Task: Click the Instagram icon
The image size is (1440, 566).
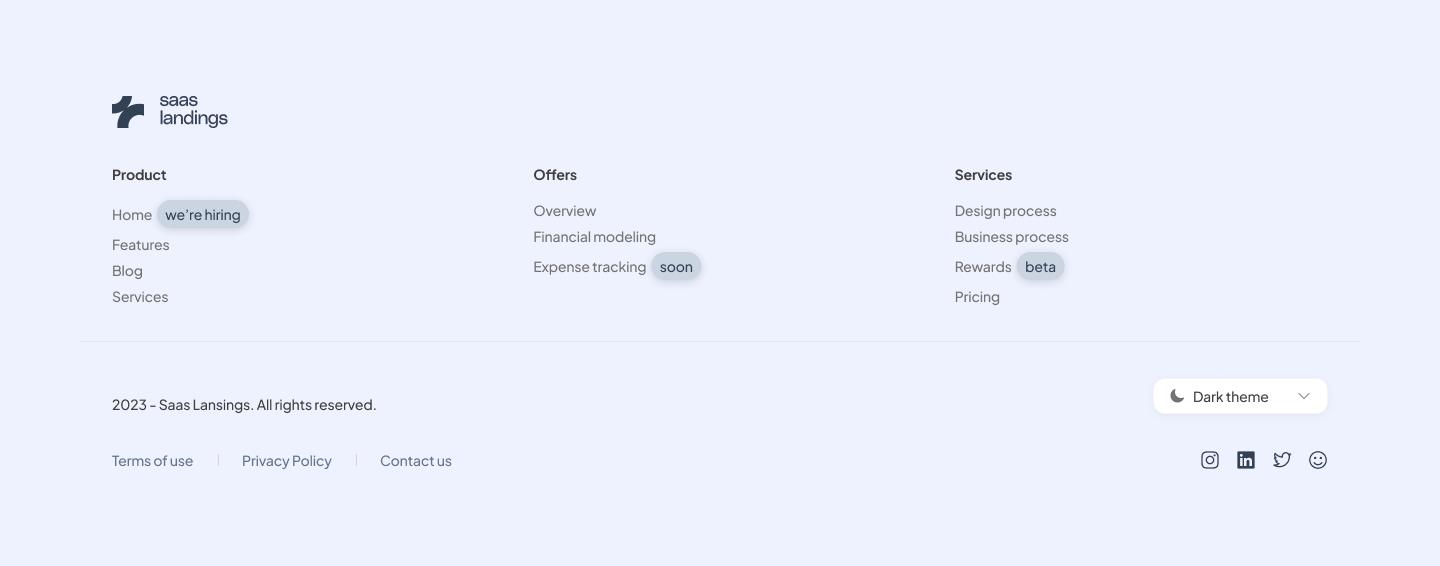Action: tap(1210, 460)
